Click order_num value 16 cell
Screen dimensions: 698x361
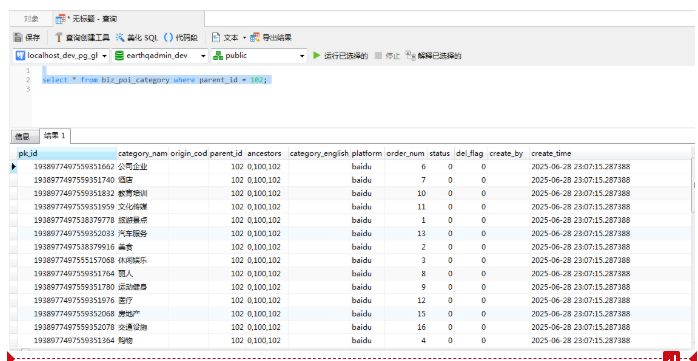click(406, 327)
